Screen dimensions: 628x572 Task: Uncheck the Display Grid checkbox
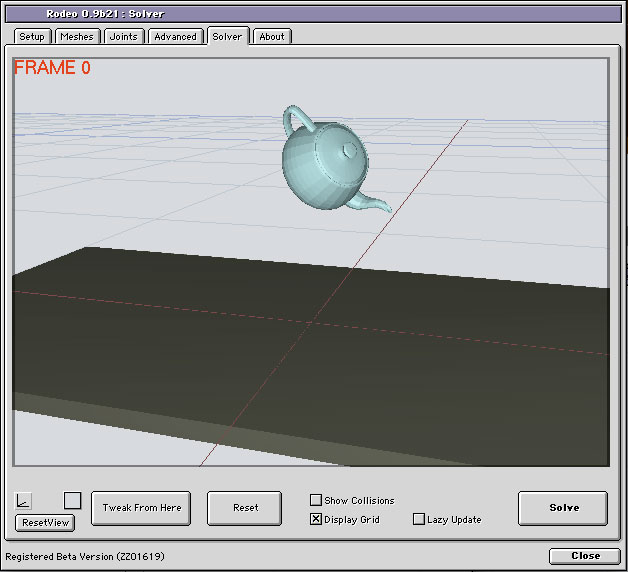[316, 519]
